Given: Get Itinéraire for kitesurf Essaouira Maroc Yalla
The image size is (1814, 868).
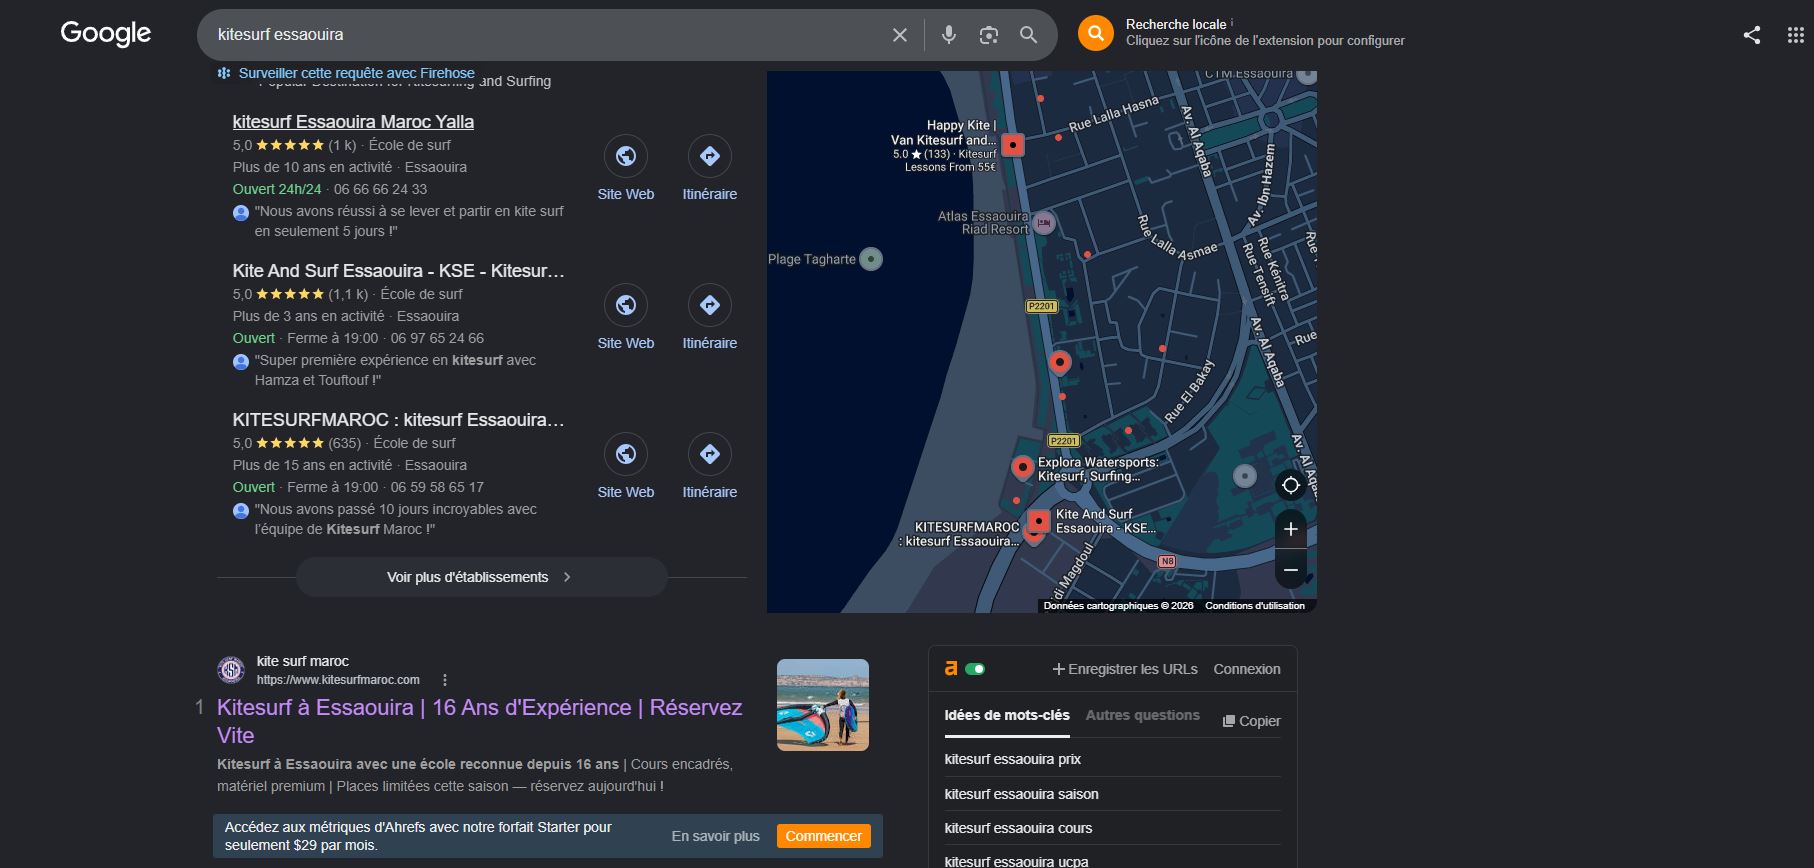Looking at the screenshot, I should (710, 168).
